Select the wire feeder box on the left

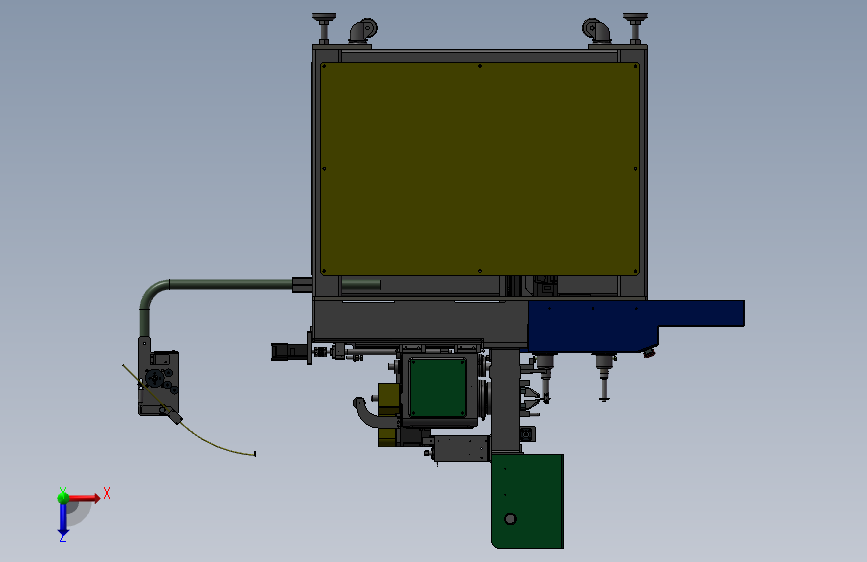pyautogui.click(x=158, y=382)
